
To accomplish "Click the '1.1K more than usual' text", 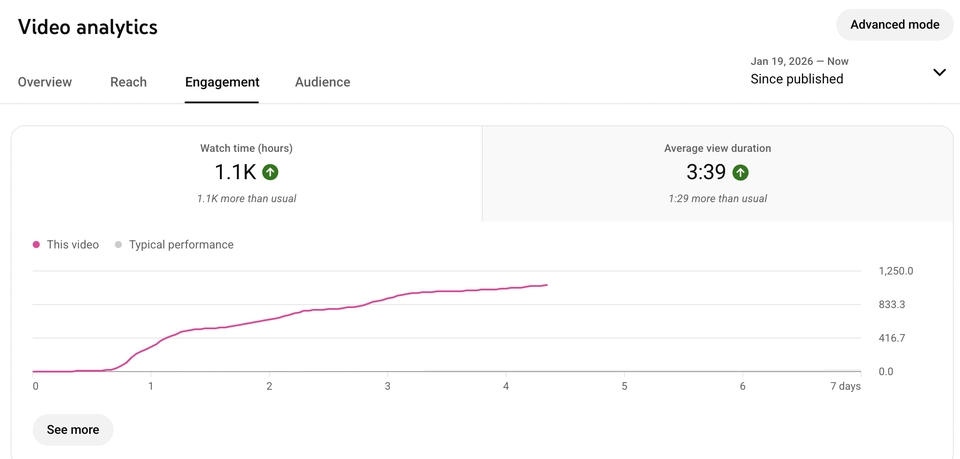I will click(x=246, y=199).
